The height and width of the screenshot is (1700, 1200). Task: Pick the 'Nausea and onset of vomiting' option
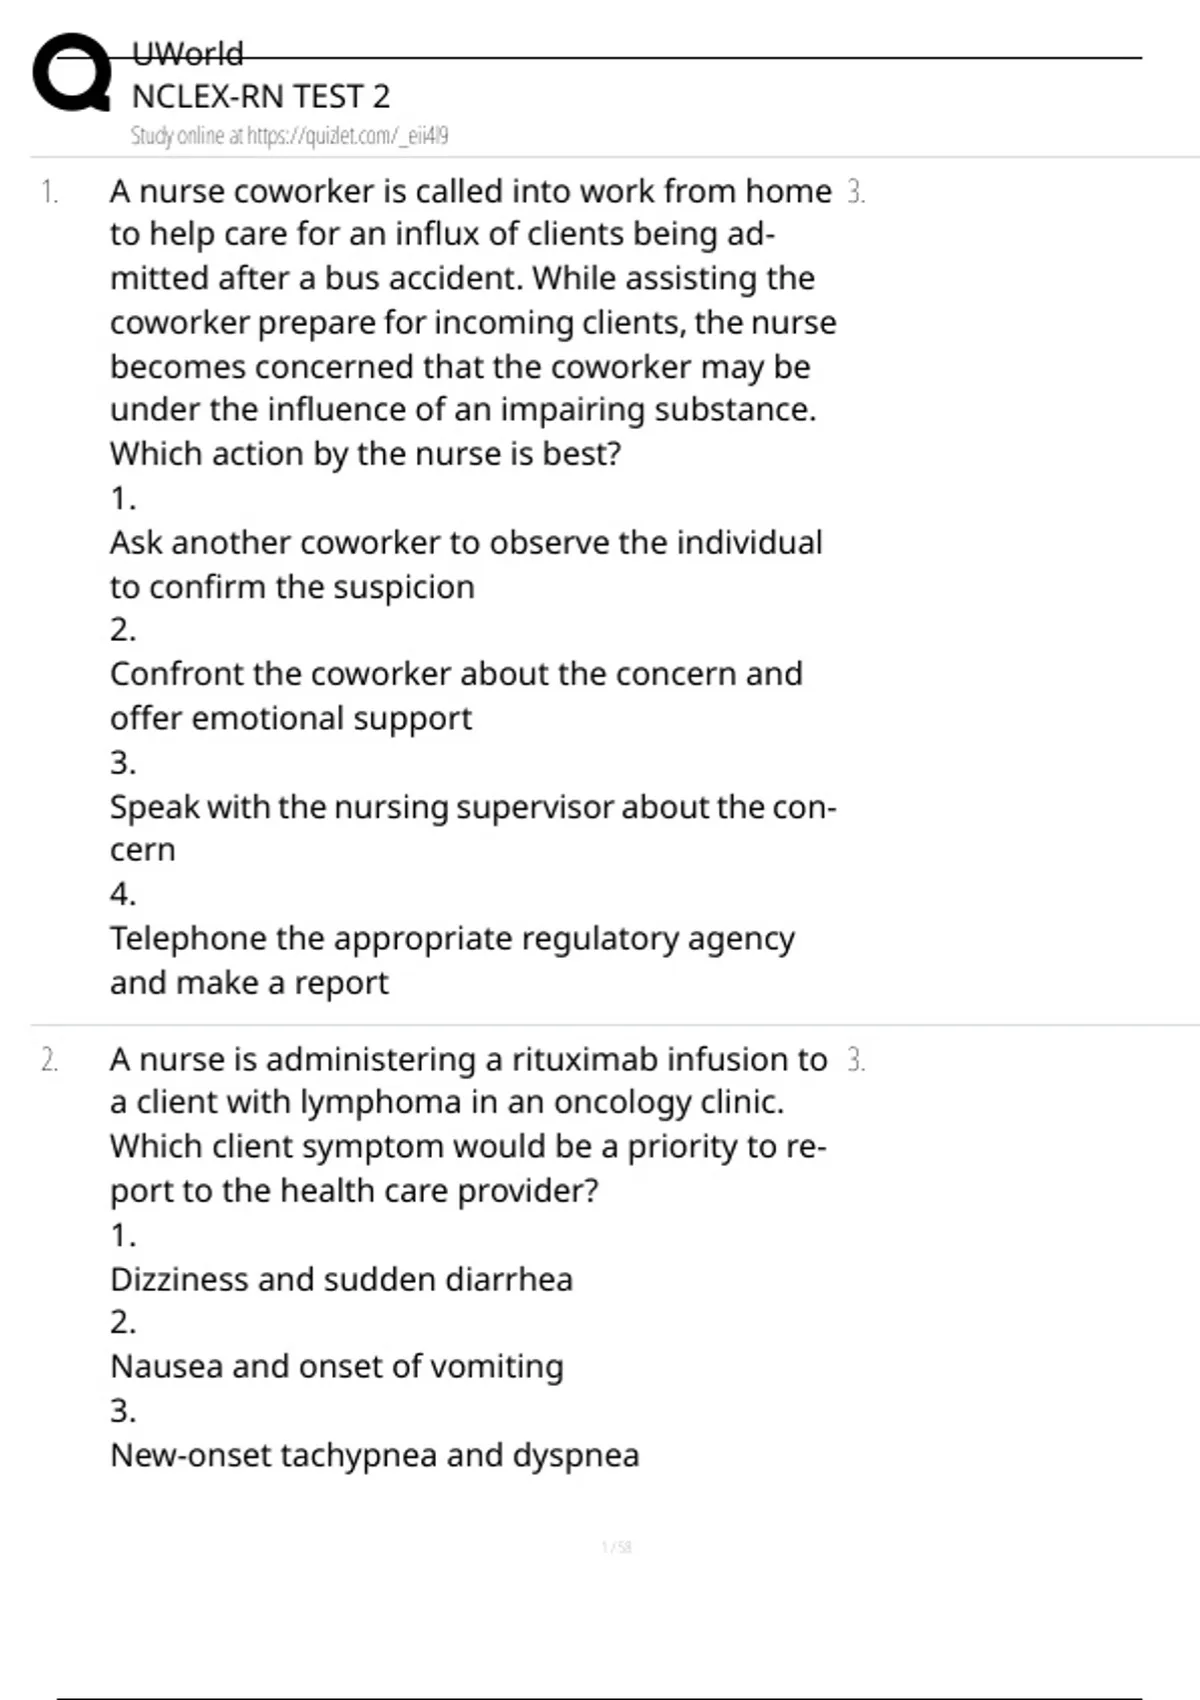tap(336, 1367)
